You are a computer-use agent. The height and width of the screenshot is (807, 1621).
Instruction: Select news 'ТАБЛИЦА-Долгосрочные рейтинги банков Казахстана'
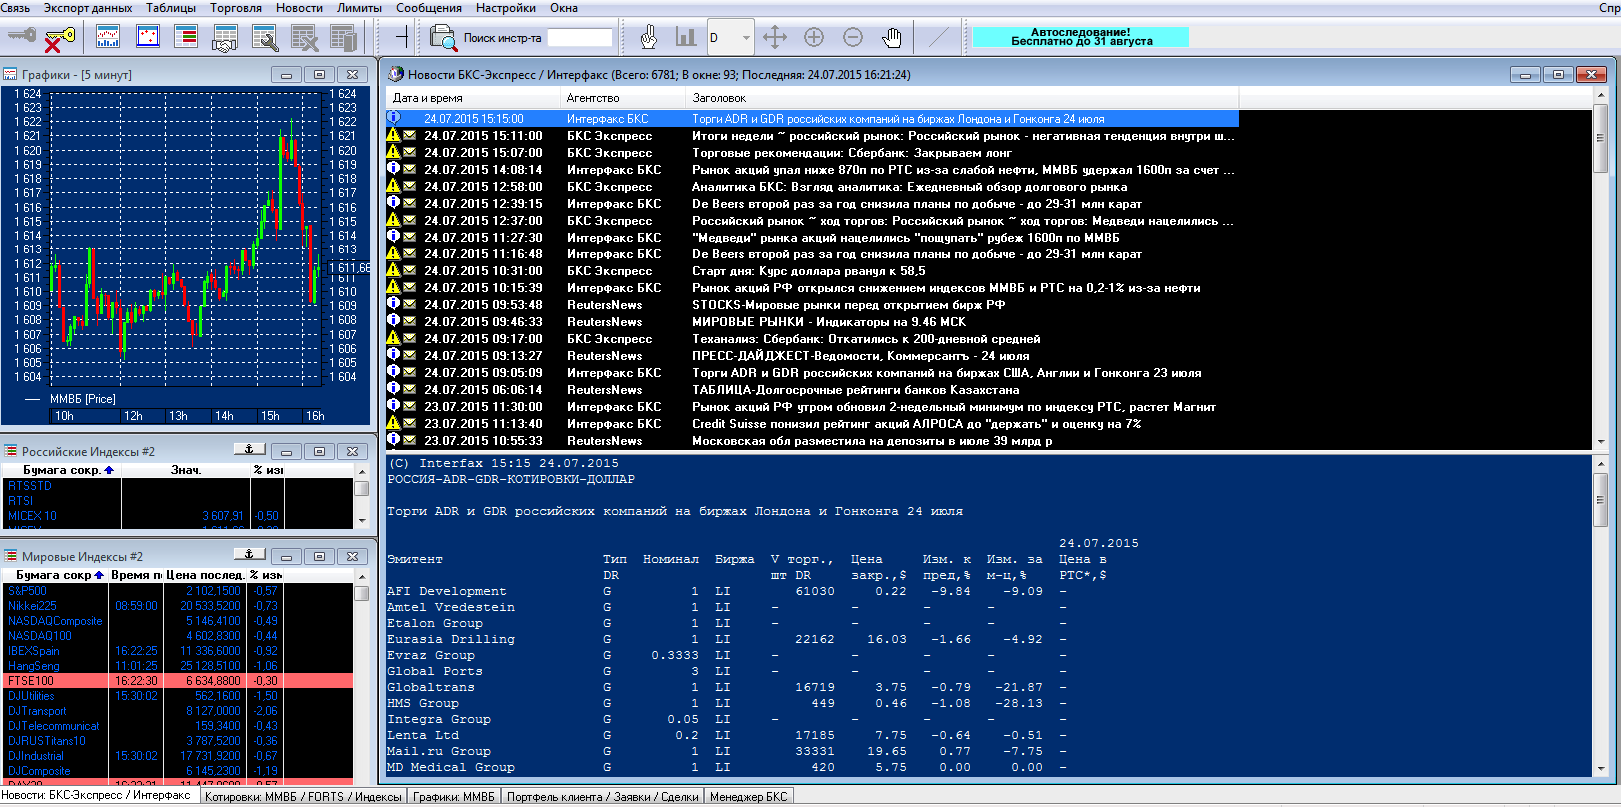coord(812,390)
